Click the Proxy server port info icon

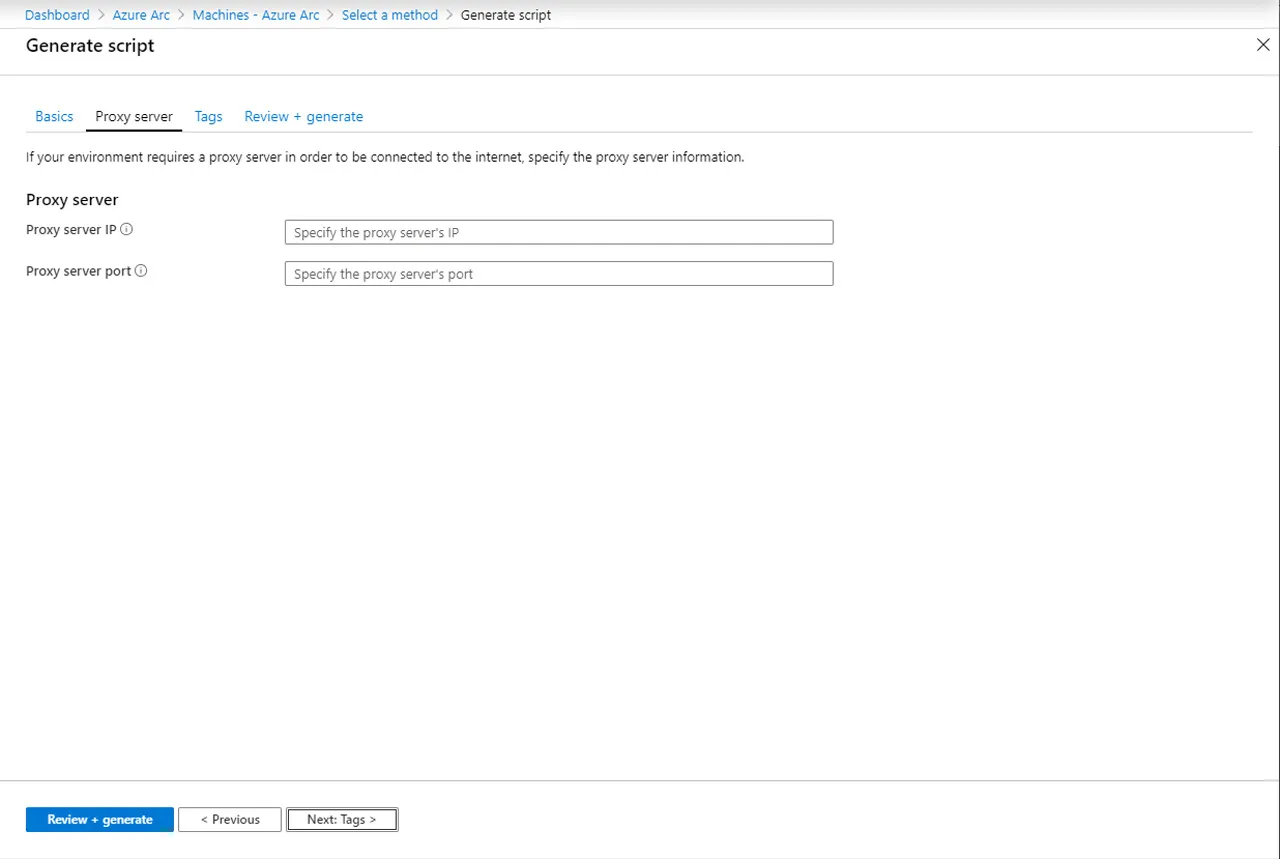click(x=141, y=271)
